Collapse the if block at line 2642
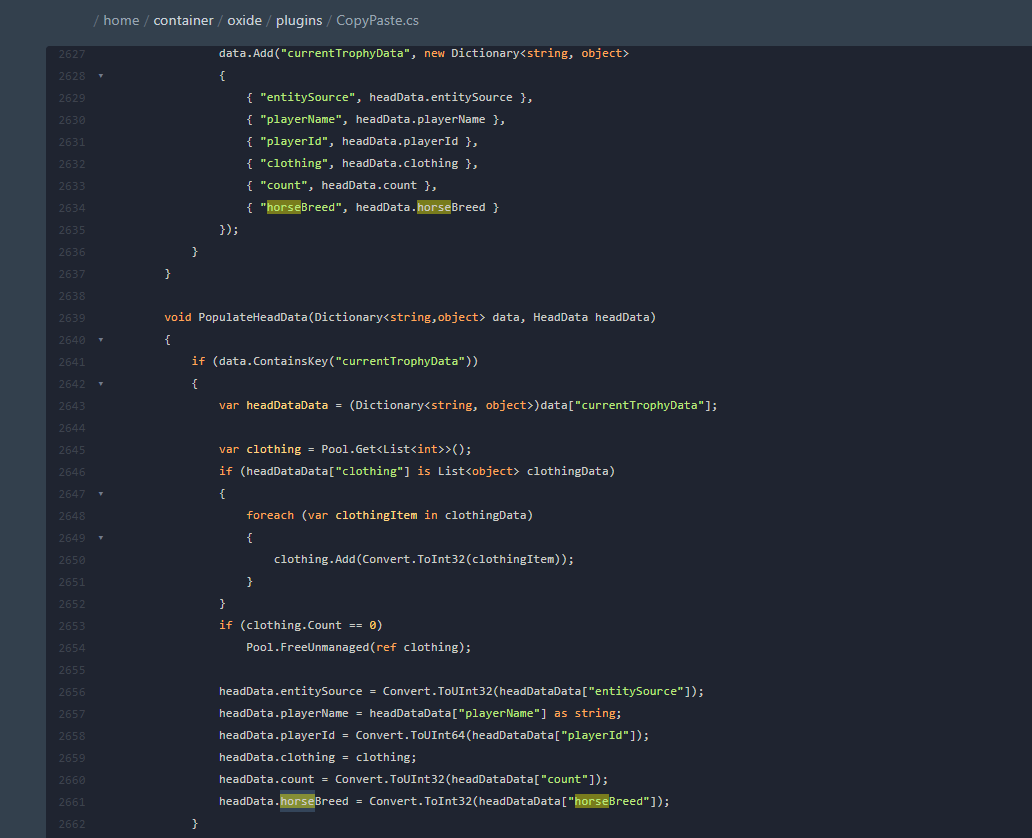Image resolution: width=1032 pixels, height=838 pixels. coord(100,383)
